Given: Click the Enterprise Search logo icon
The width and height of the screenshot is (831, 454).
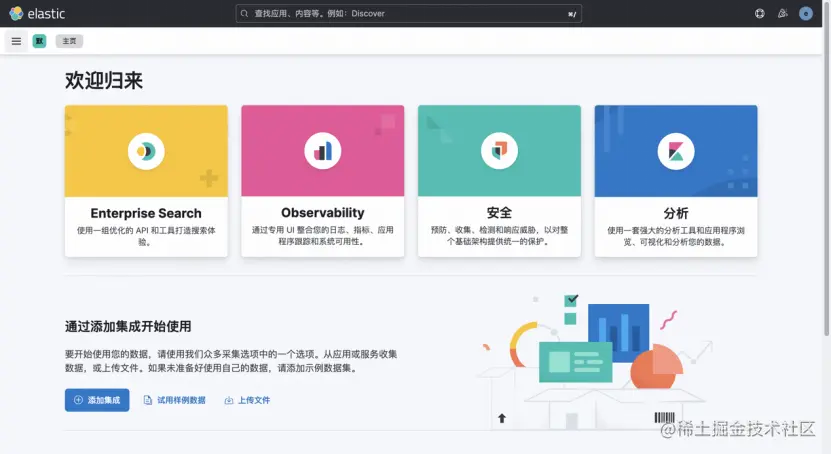Looking at the screenshot, I should [x=146, y=152].
